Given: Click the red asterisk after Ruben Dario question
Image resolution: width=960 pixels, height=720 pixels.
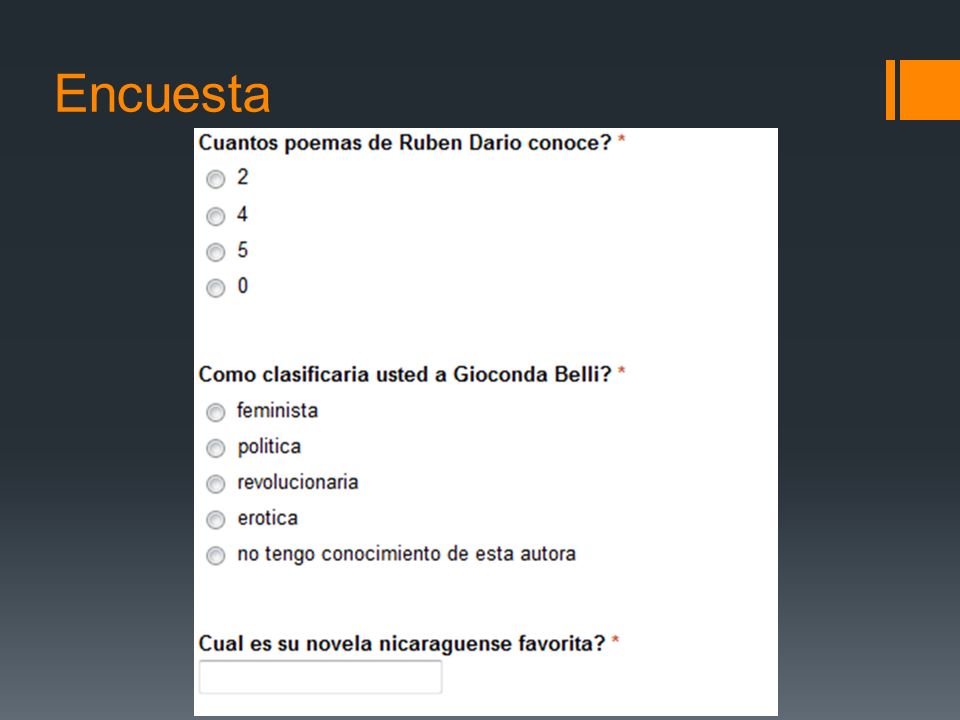Looking at the screenshot, I should click(621, 140).
